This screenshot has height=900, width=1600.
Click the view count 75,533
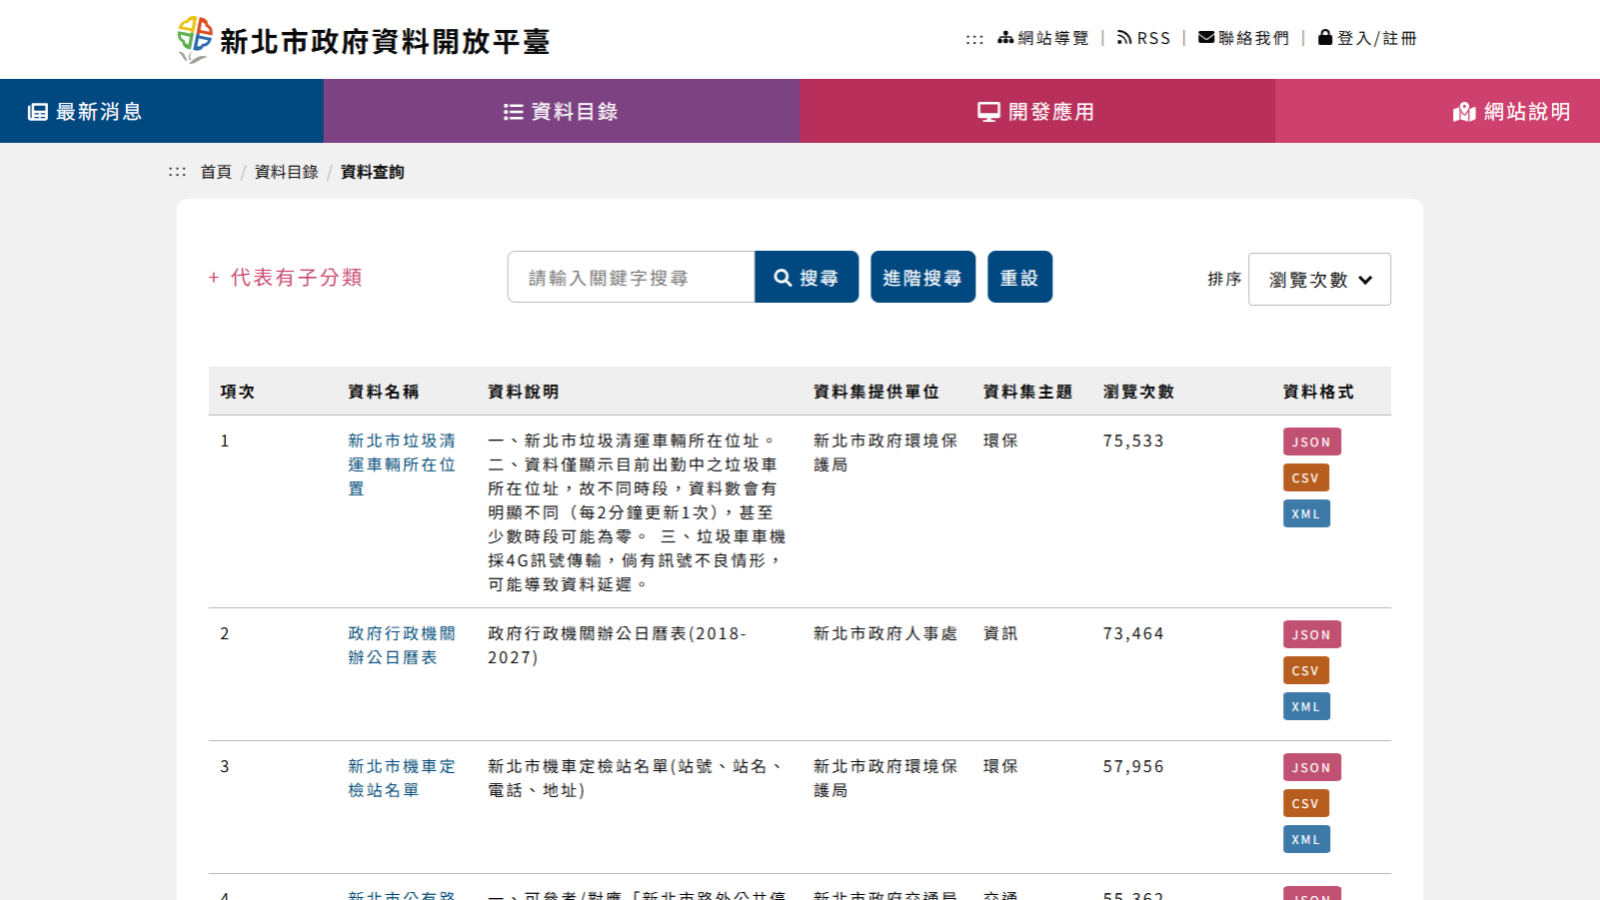click(1133, 441)
